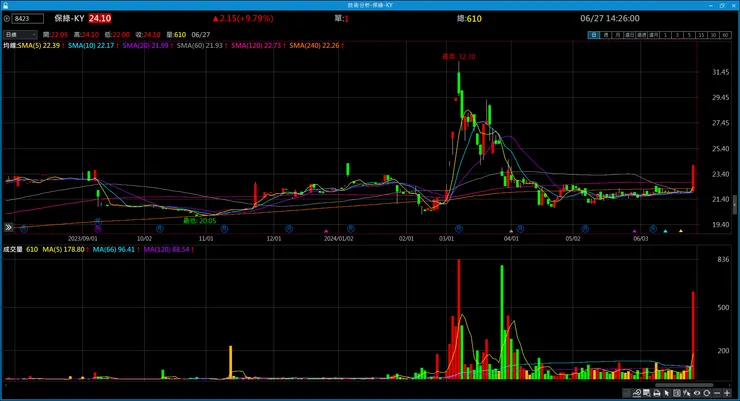
Task: Click the price change ▲2.15(+9.79%) text
Action: [243, 18]
